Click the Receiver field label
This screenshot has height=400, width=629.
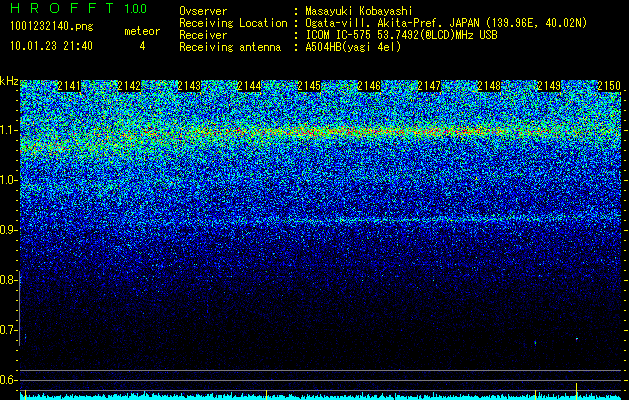tap(203, 35)
